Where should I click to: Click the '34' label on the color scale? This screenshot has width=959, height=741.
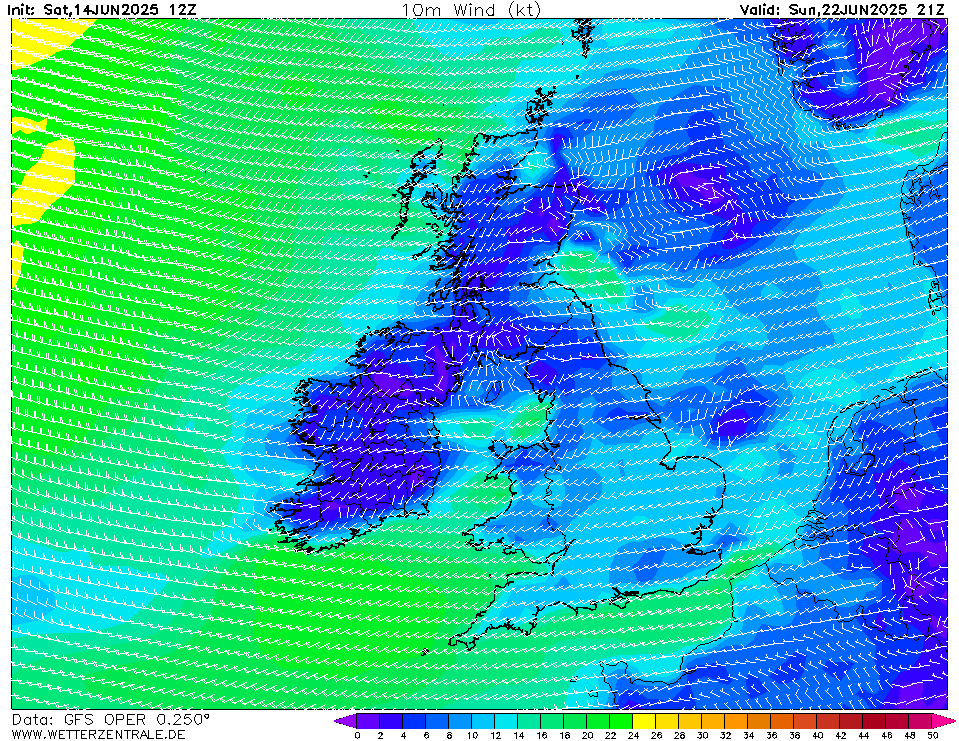point(748,735)
